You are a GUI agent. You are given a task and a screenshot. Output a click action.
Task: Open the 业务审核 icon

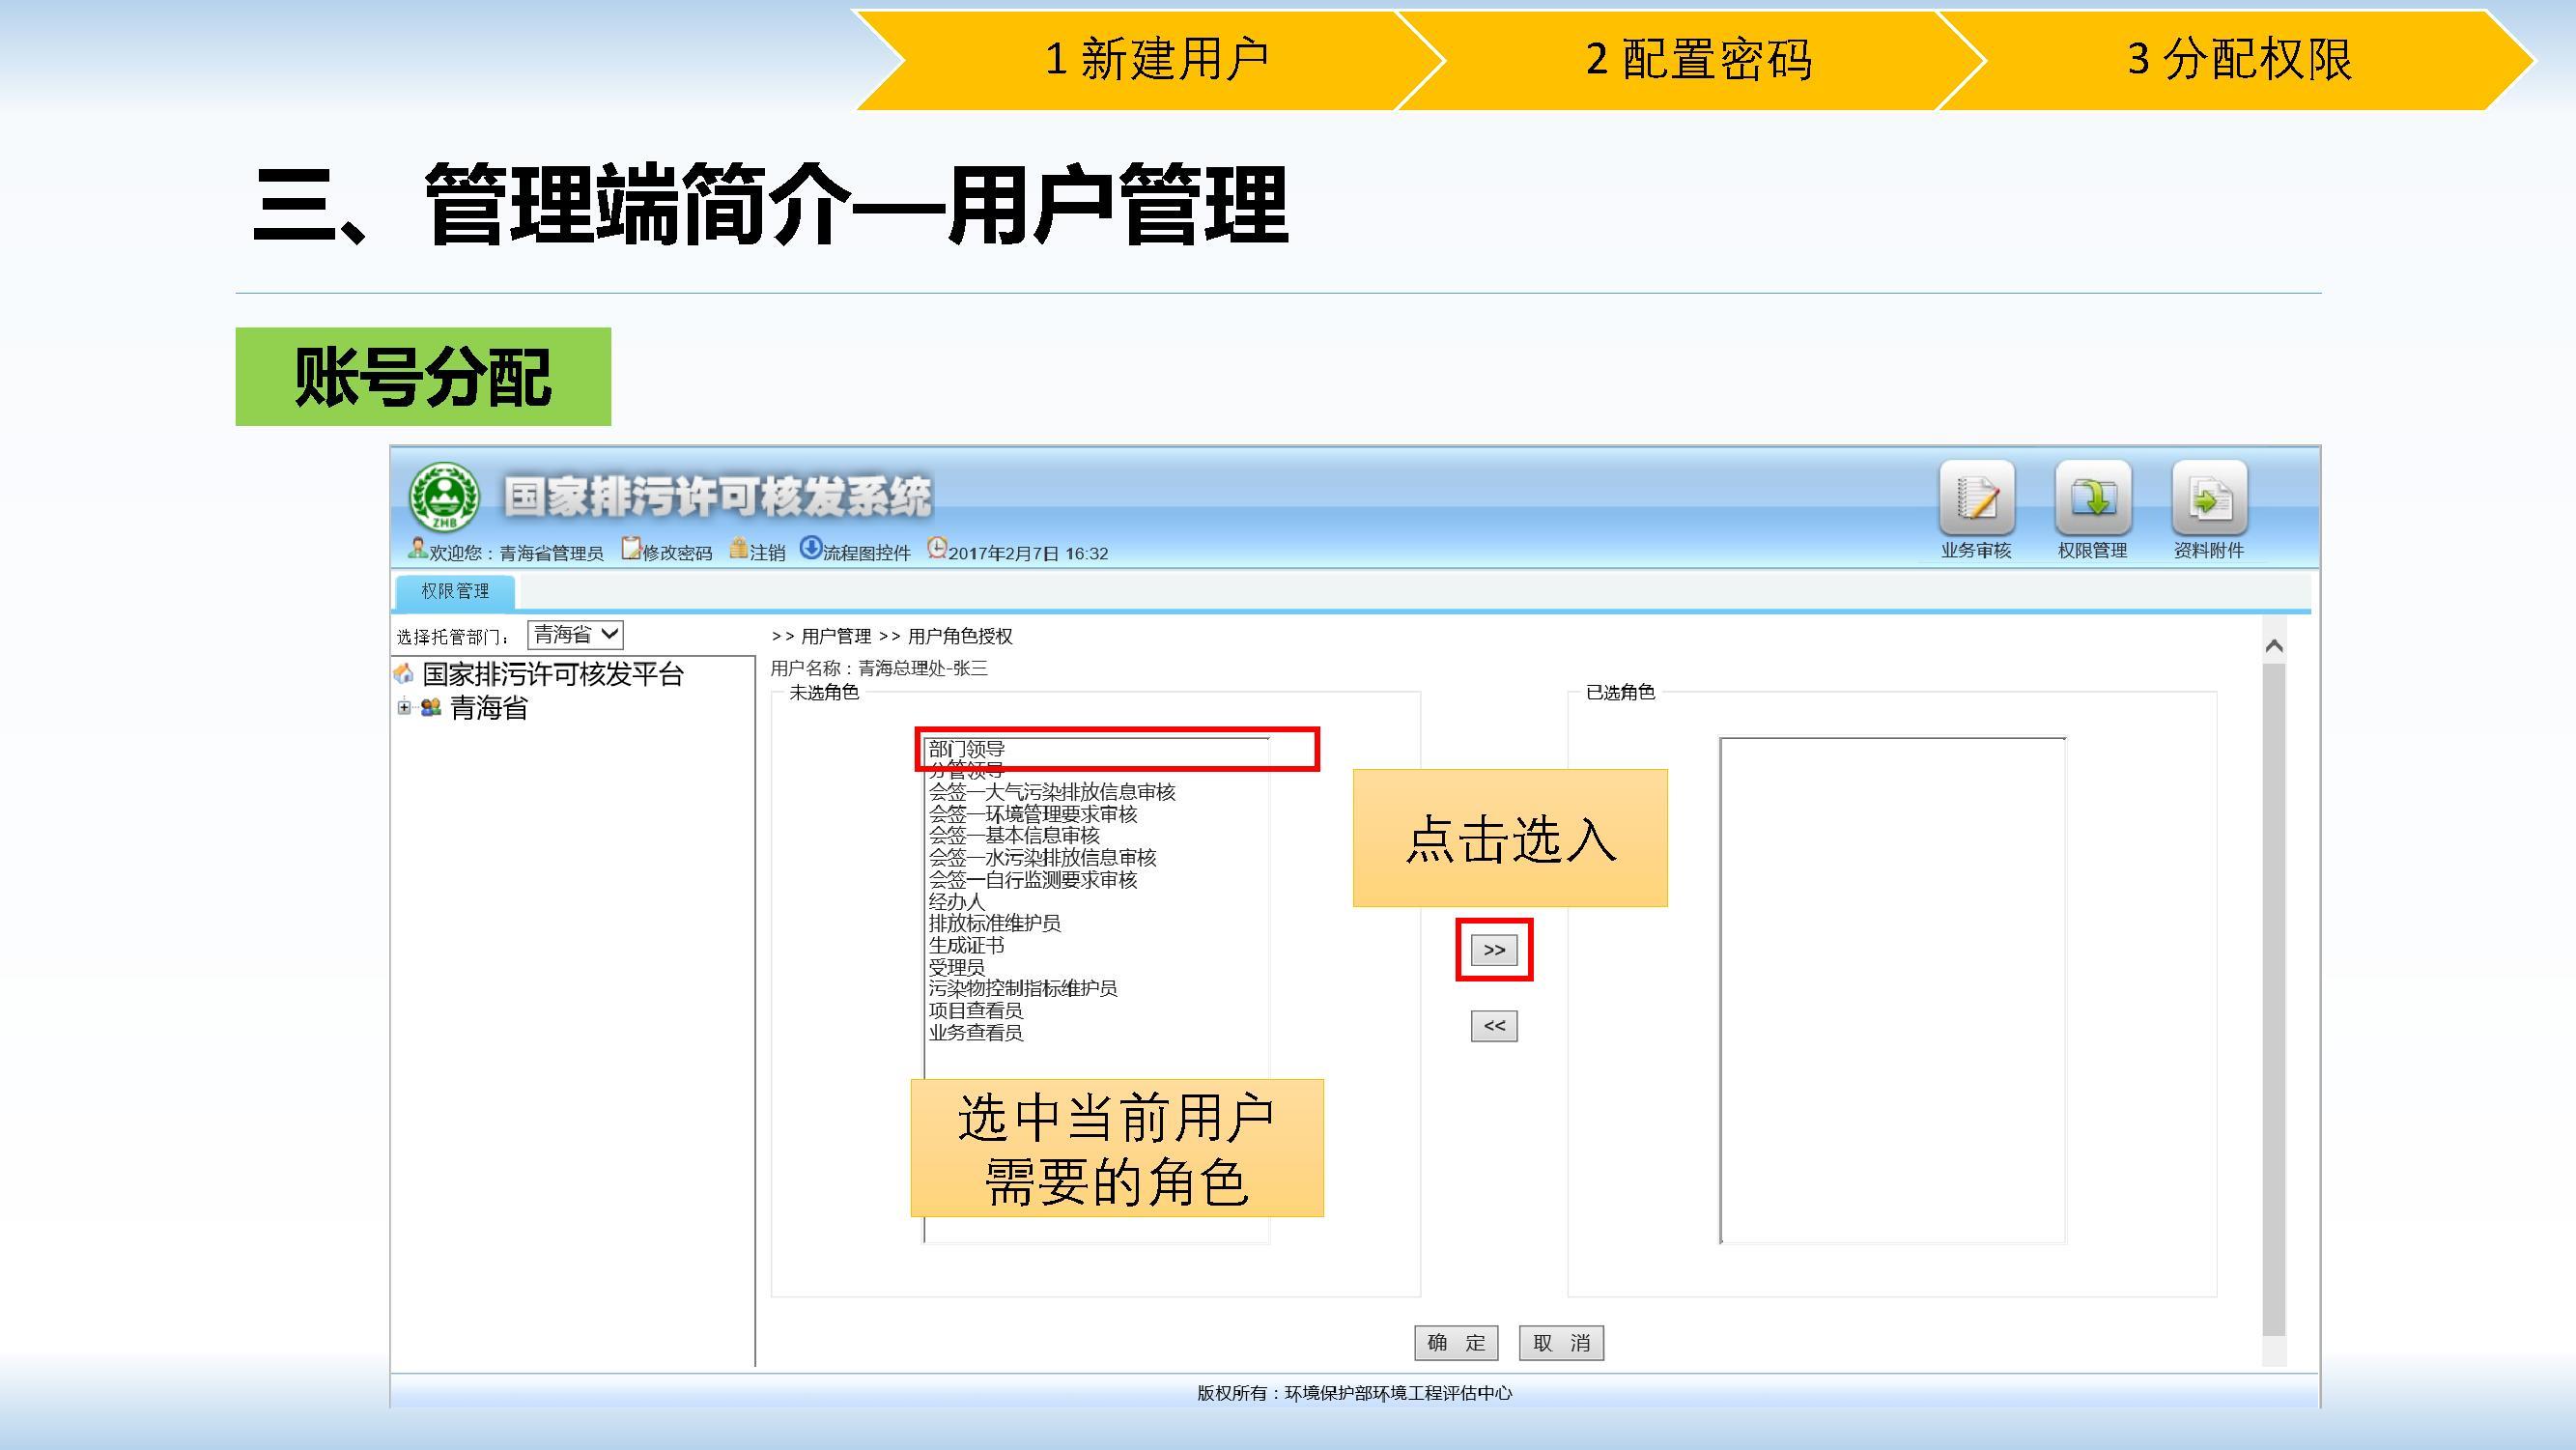point(1976,498)
